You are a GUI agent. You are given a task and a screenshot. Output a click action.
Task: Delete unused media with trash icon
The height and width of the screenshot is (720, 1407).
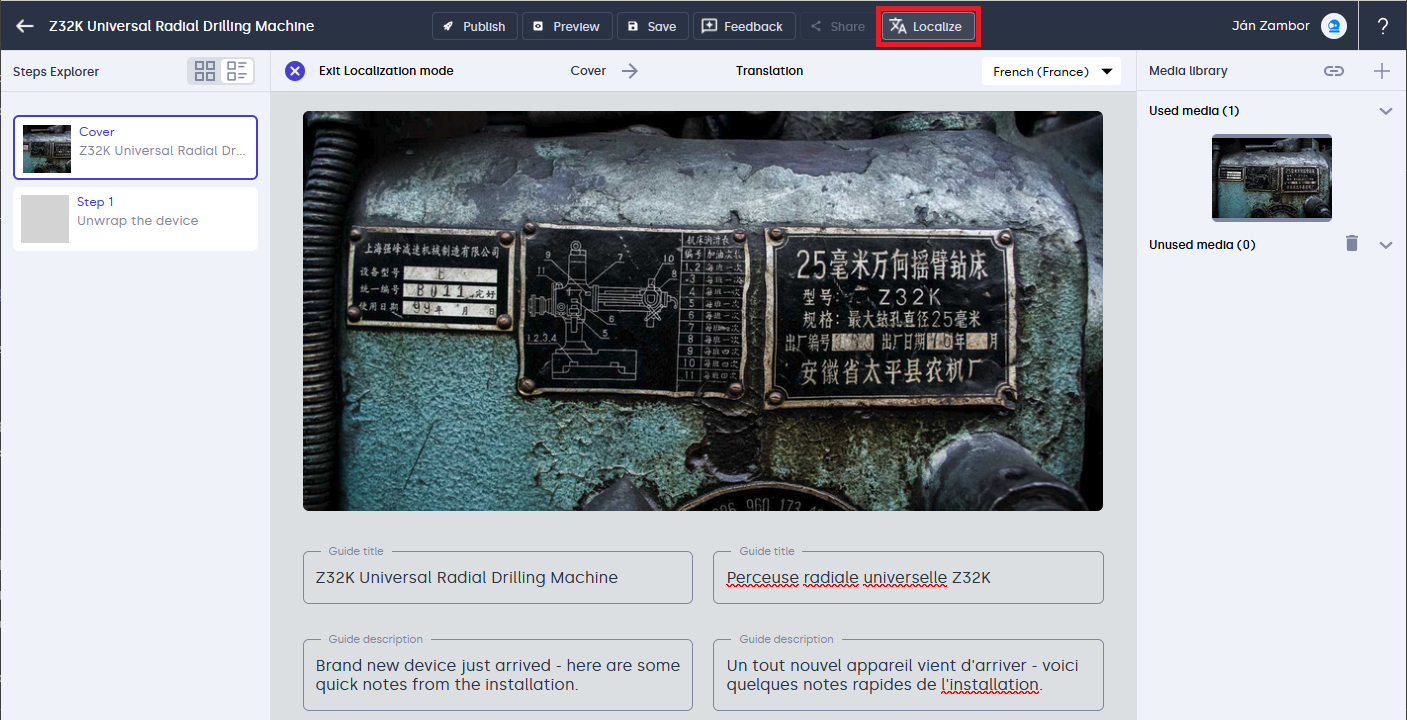[1352, 244]
